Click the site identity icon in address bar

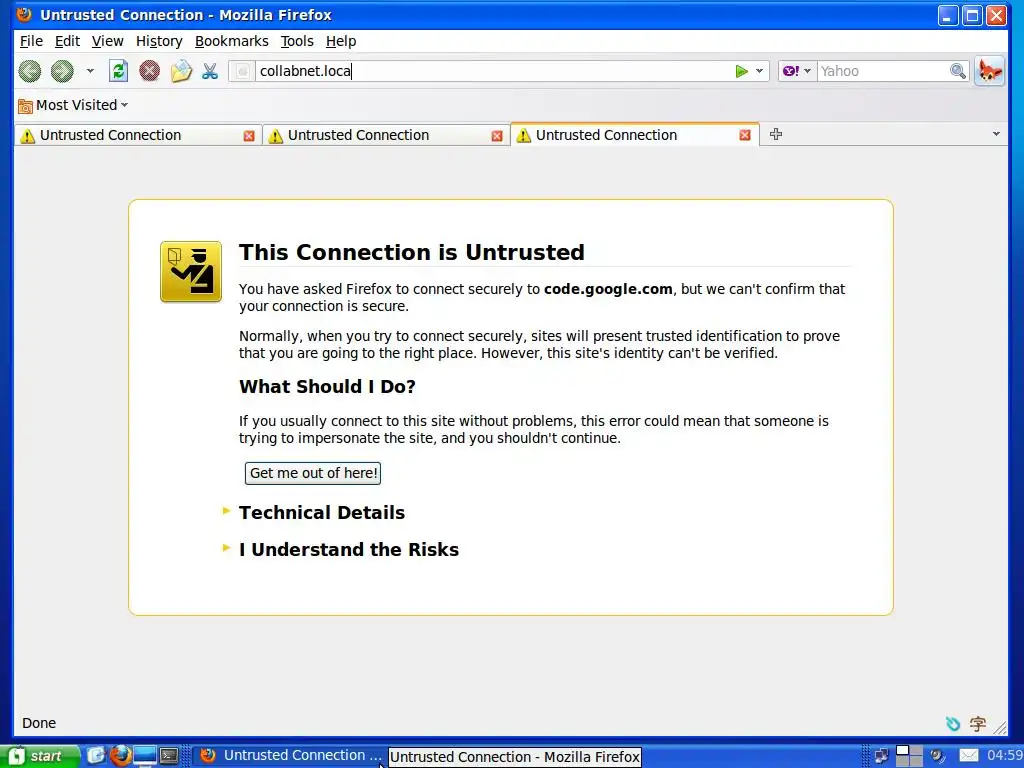click(x=242, y=71)
